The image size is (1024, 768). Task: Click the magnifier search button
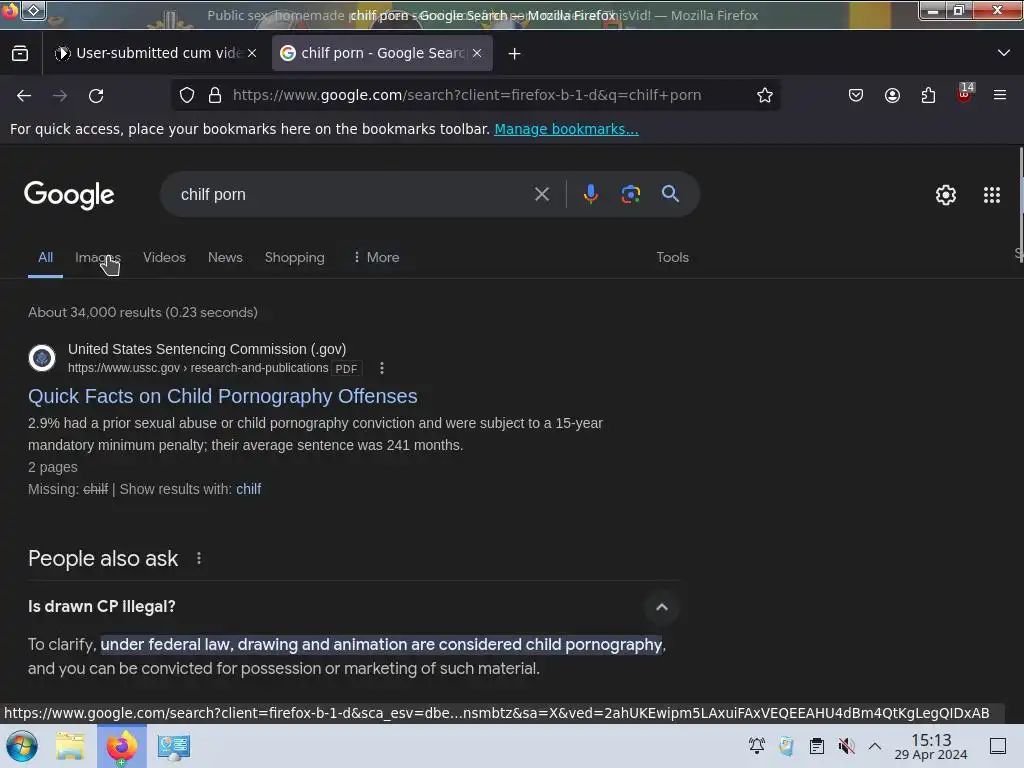coord(670,194)
